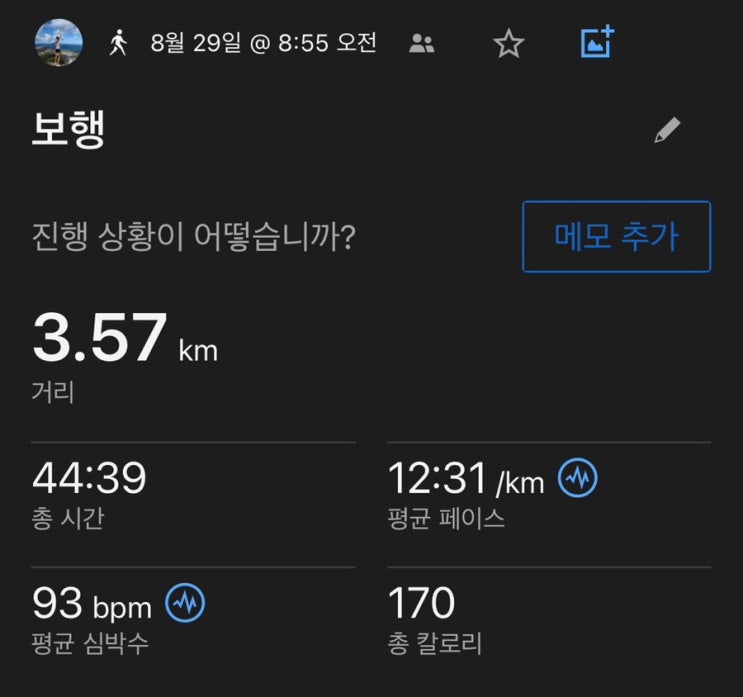Tap the 170 total calories value
Viewport: 743px width, 697px height.
click(421, 603)
